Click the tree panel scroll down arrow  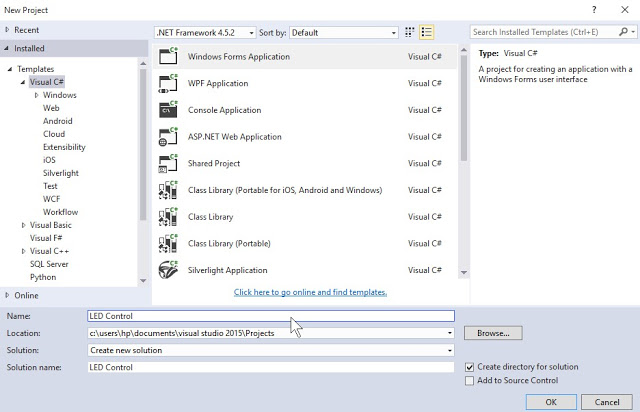(x=143, y=281)
